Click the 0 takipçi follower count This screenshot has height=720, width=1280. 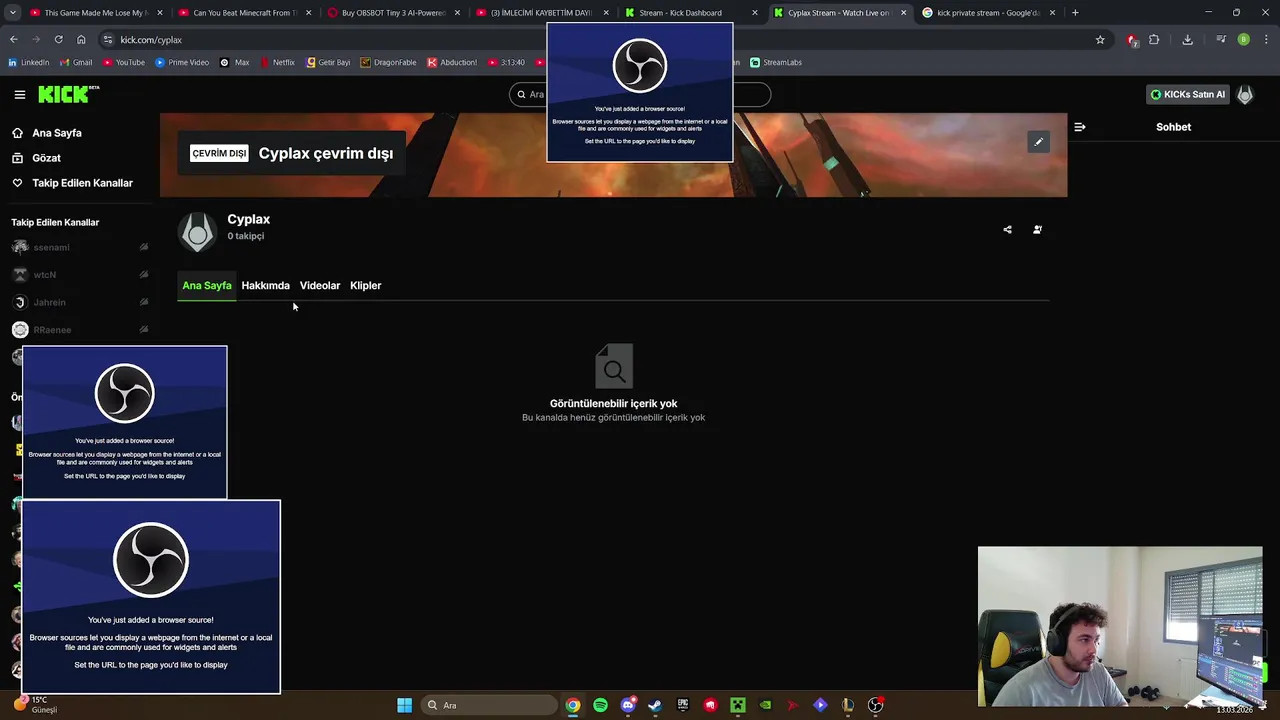coord(245,236)
